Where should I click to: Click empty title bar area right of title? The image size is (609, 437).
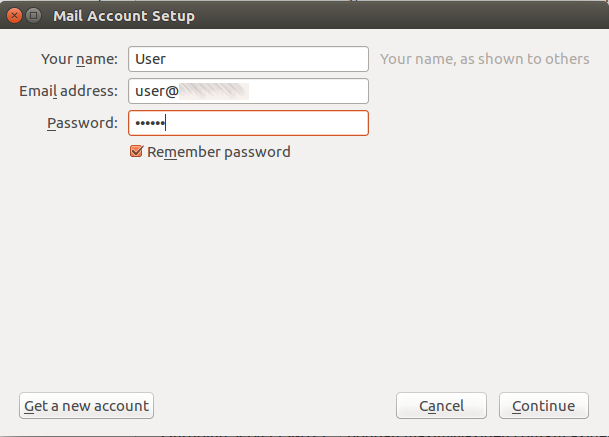(x=400, y=16)
